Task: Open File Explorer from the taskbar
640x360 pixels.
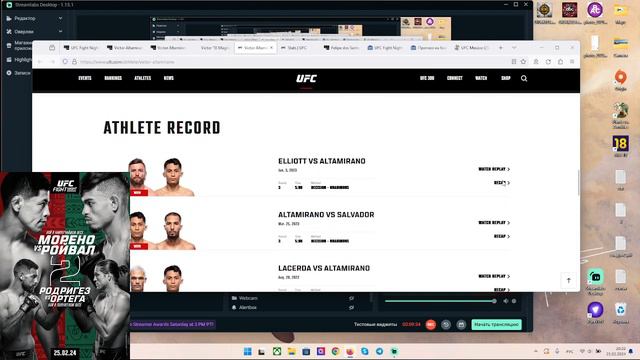Action: [x=291, y=351]
